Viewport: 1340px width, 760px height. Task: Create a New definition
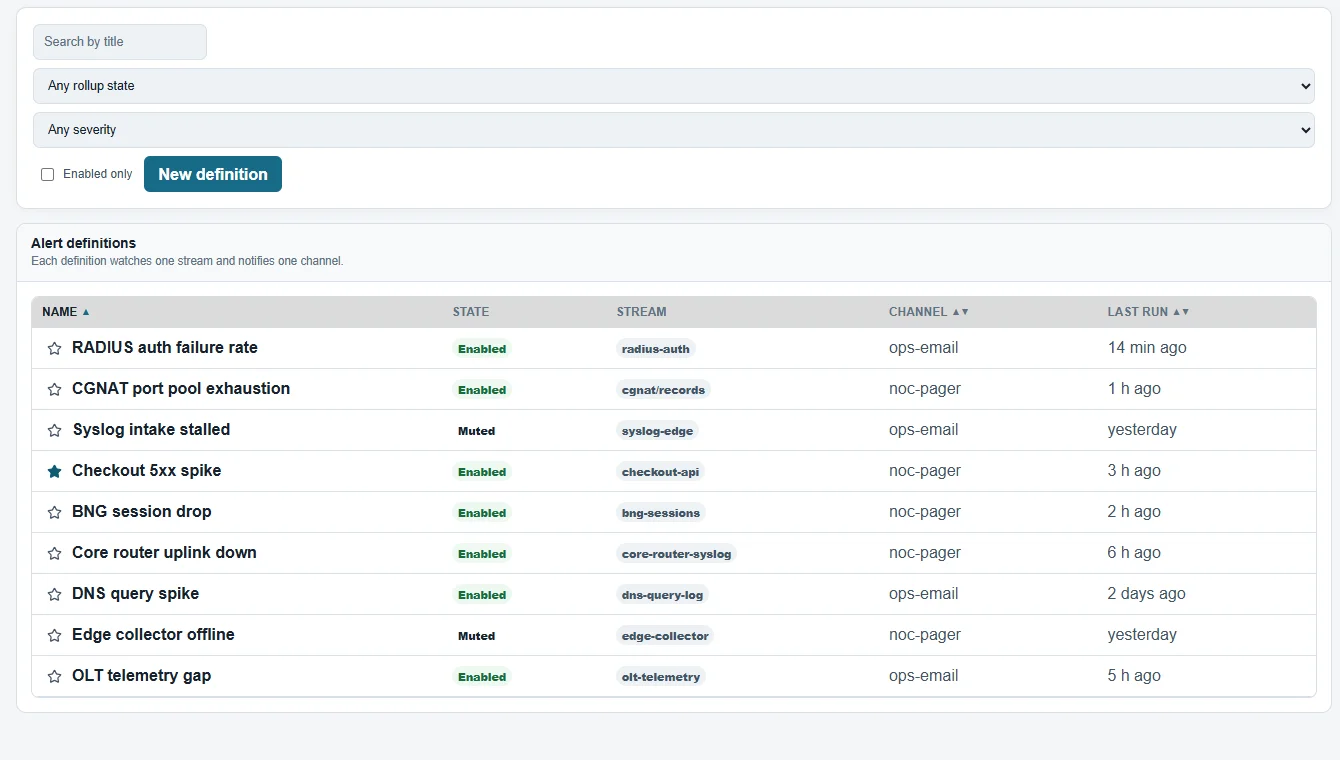tap(213, 174)
